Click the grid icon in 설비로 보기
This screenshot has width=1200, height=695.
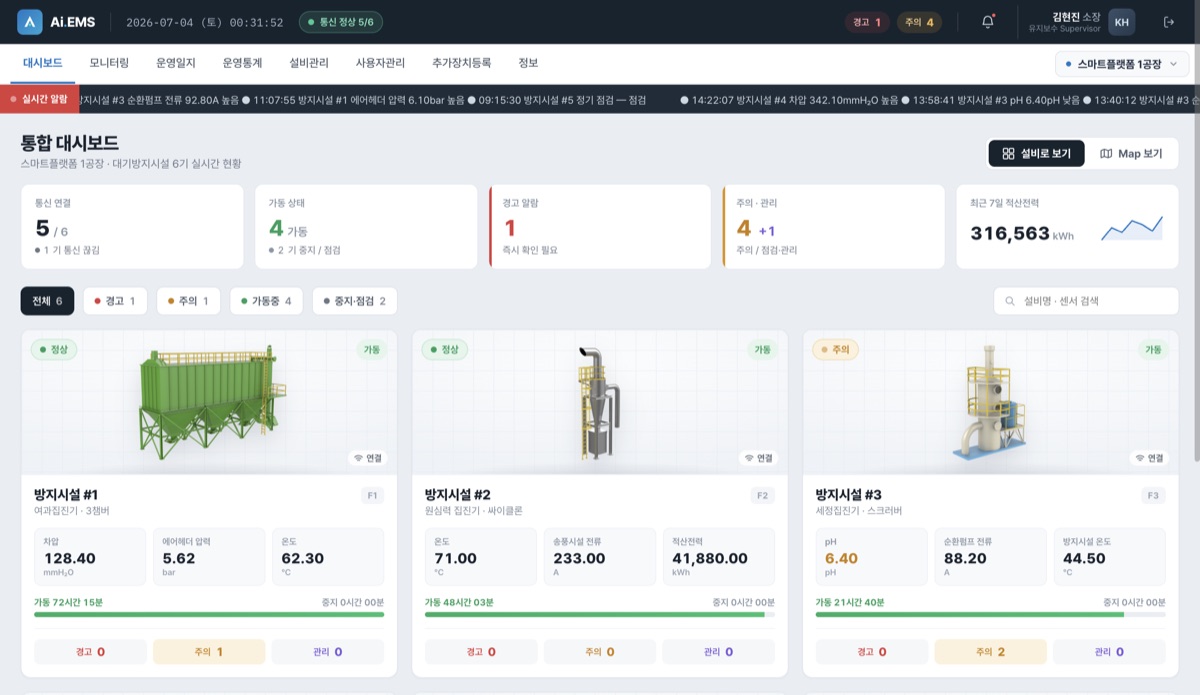[1009, 154]
